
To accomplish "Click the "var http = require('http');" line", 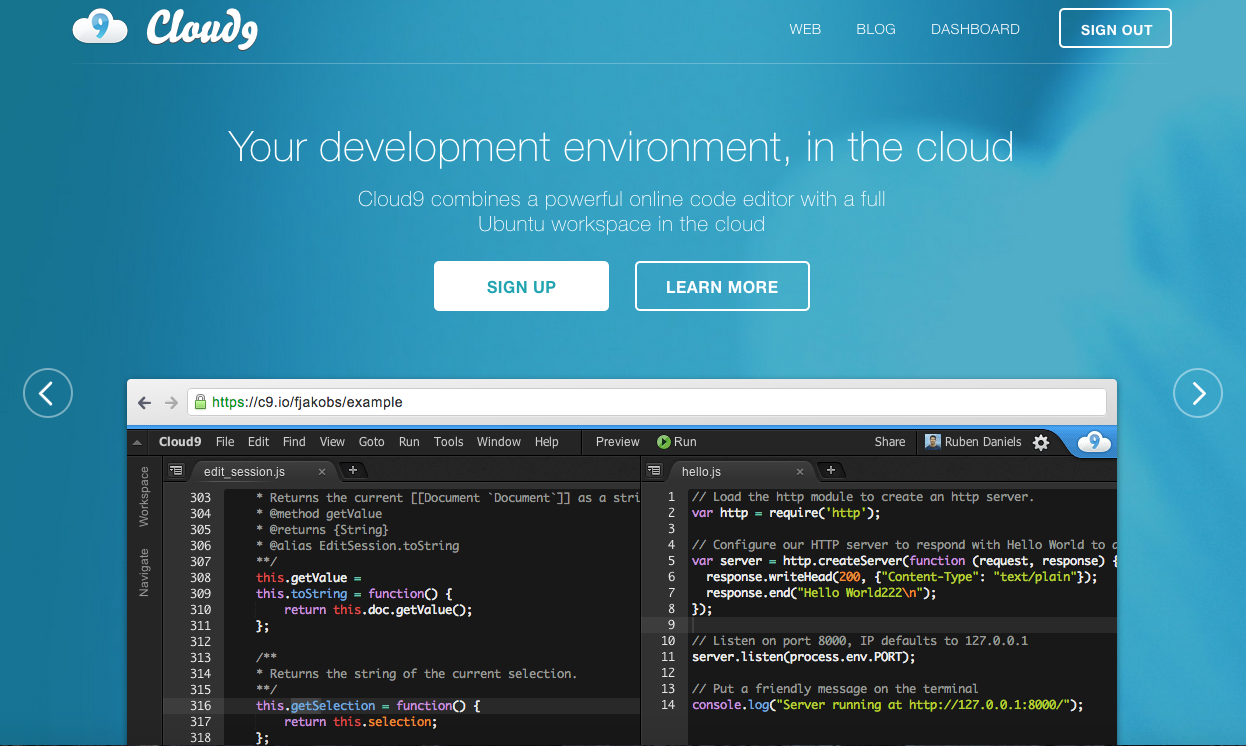I will coord(786,513).
